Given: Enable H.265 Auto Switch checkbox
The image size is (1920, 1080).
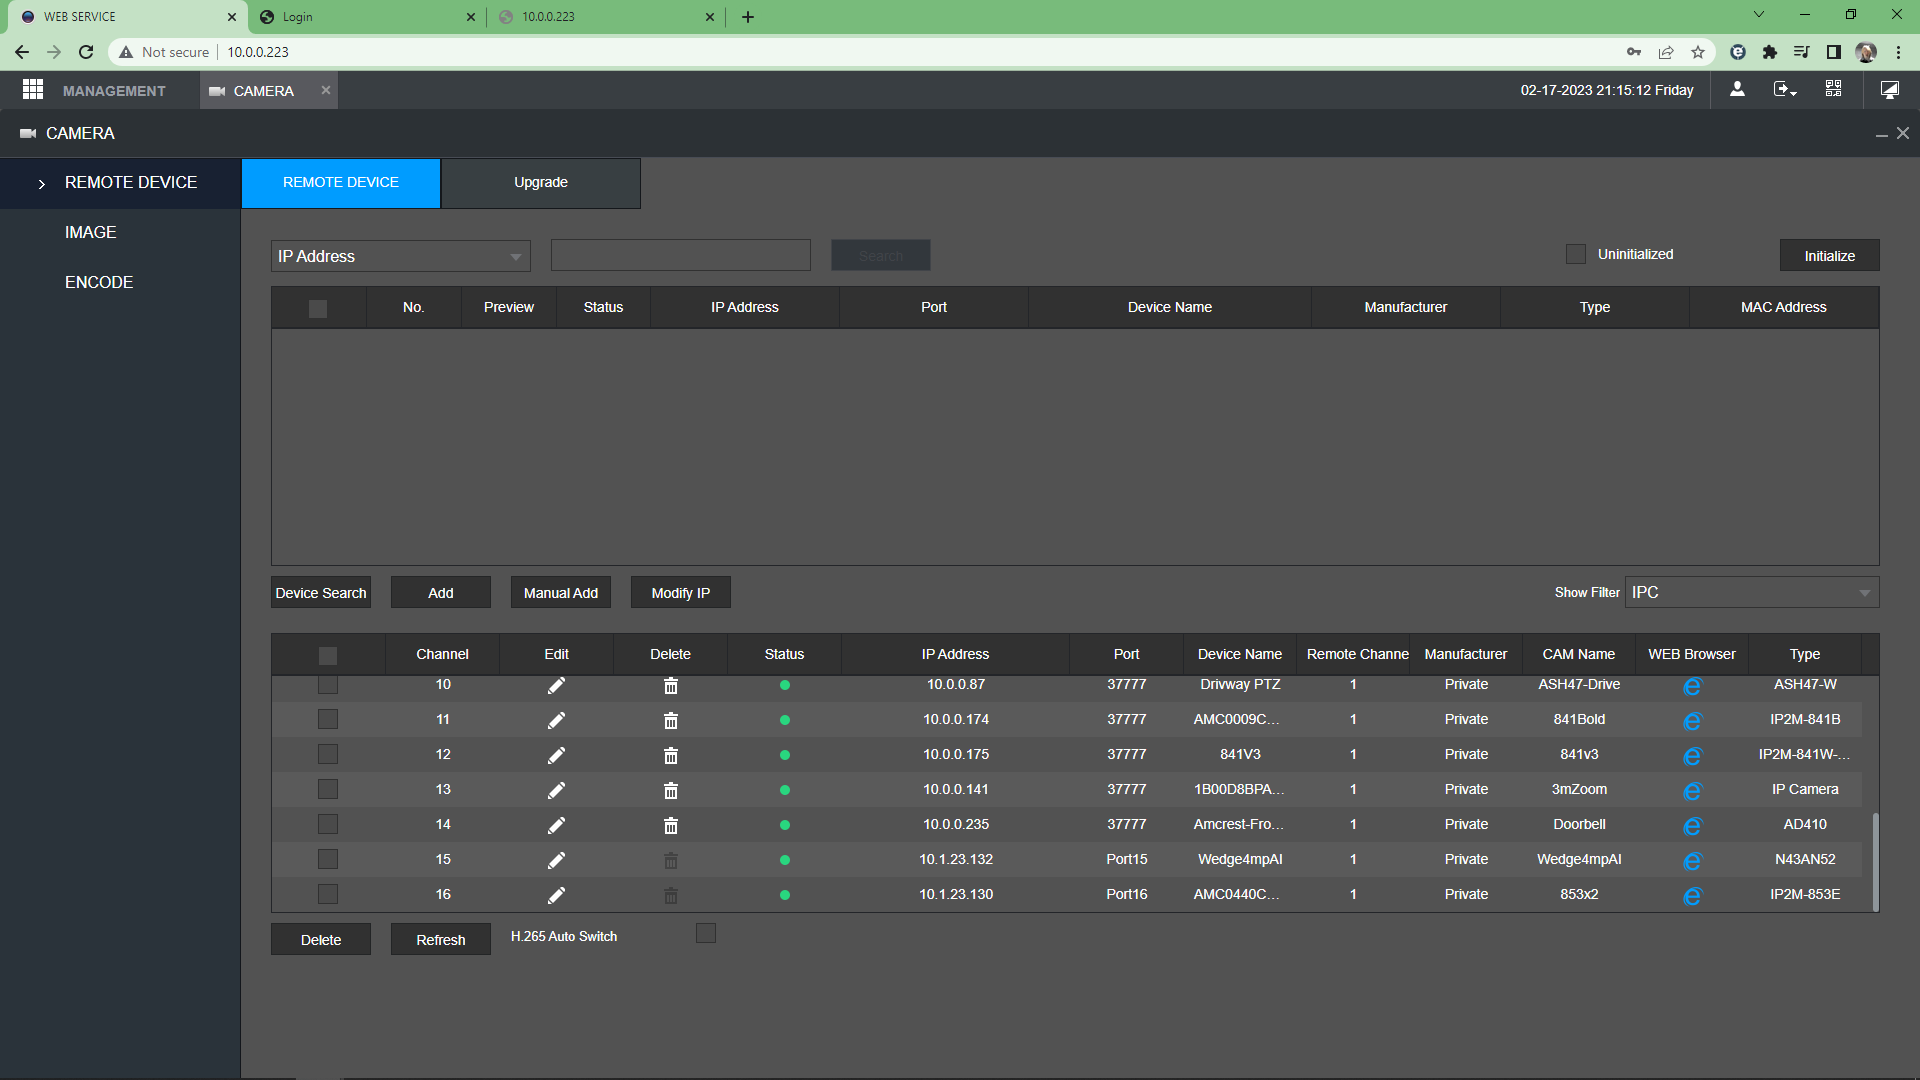Looking at the screenshot, I should (x=706, y=933).
